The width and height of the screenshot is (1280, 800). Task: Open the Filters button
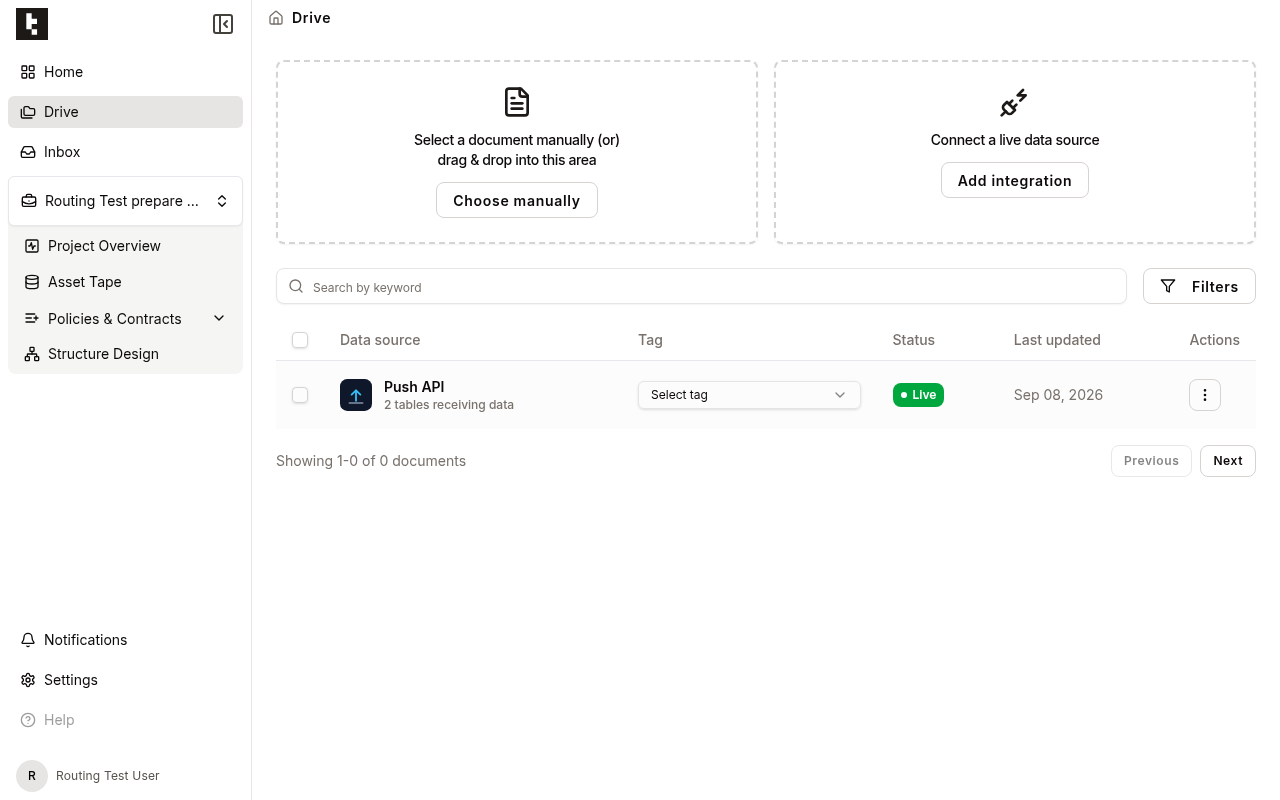[1199, 286]
